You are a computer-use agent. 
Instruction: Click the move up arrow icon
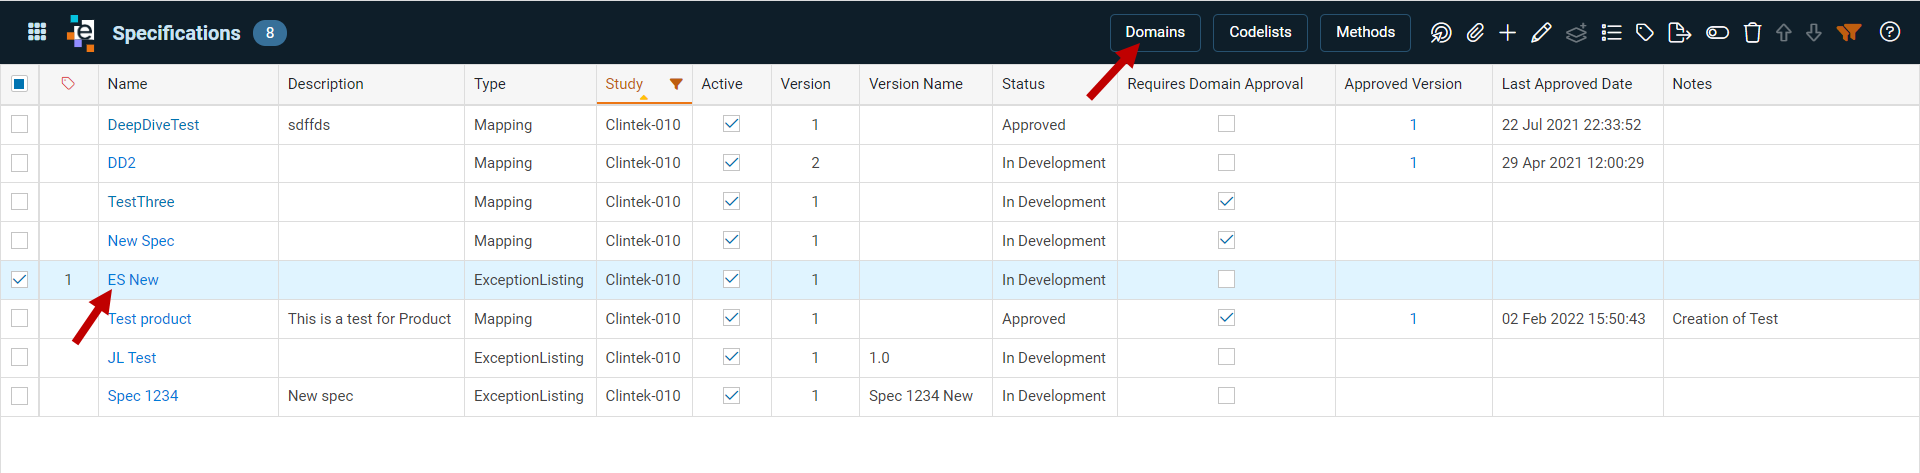click(x=1783, y=33)
